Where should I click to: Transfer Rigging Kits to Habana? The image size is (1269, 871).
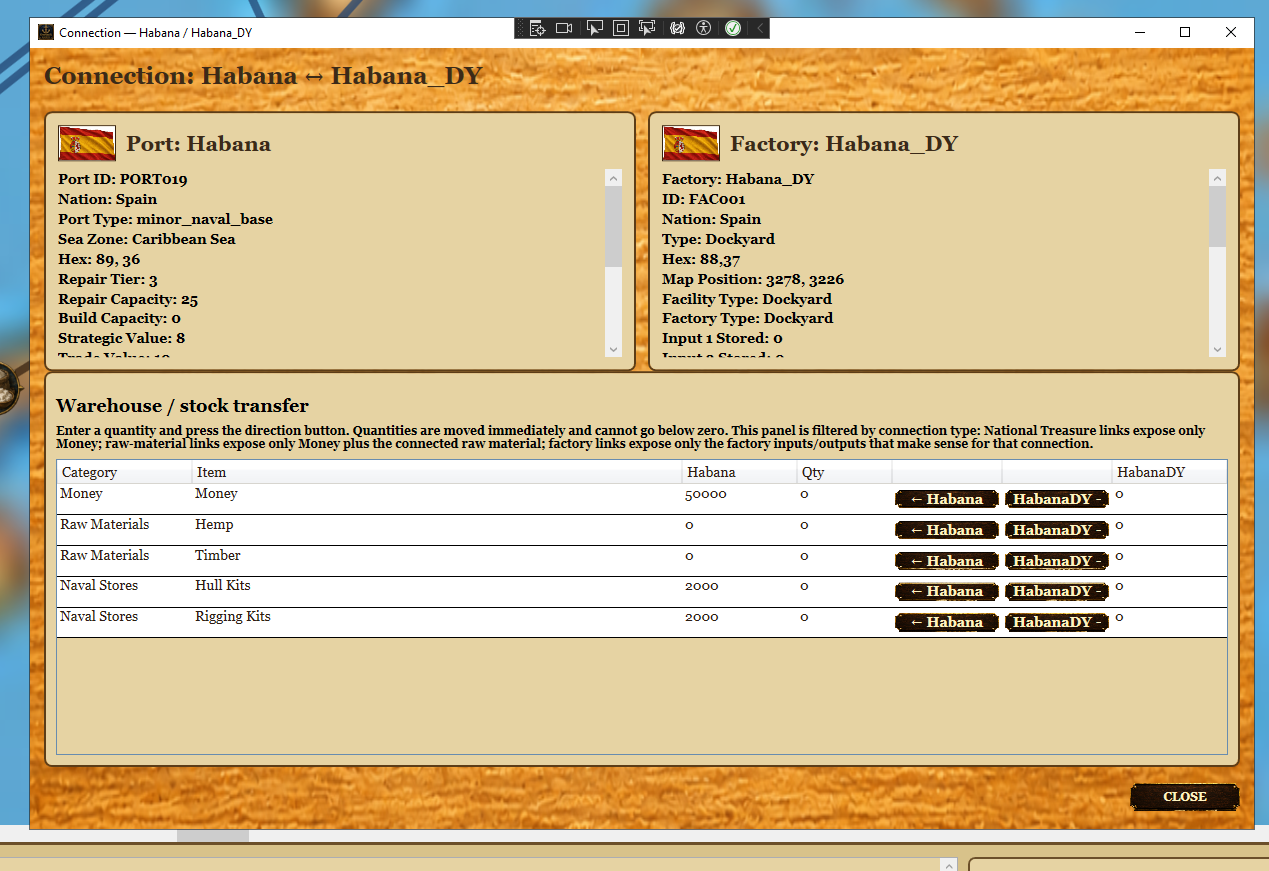tap(946, 622)
